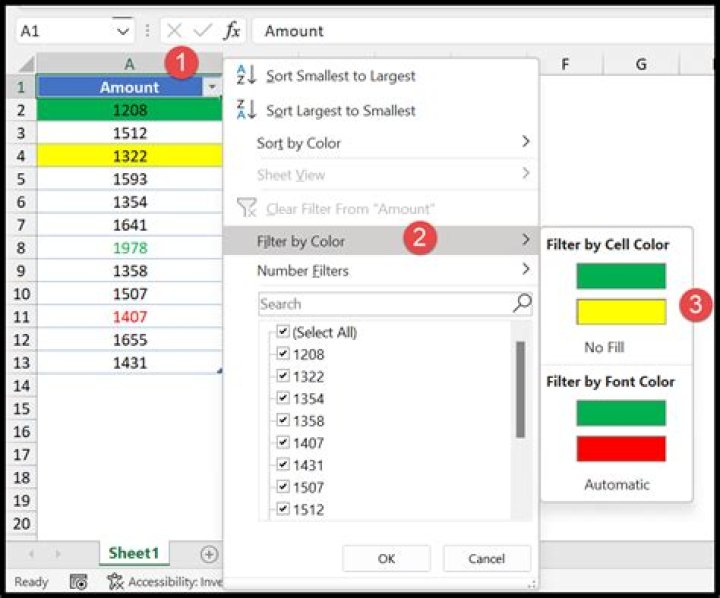Screen dimensions: 720x598
Task: Select cell with red text 1407
Action: tap(129, 316)
